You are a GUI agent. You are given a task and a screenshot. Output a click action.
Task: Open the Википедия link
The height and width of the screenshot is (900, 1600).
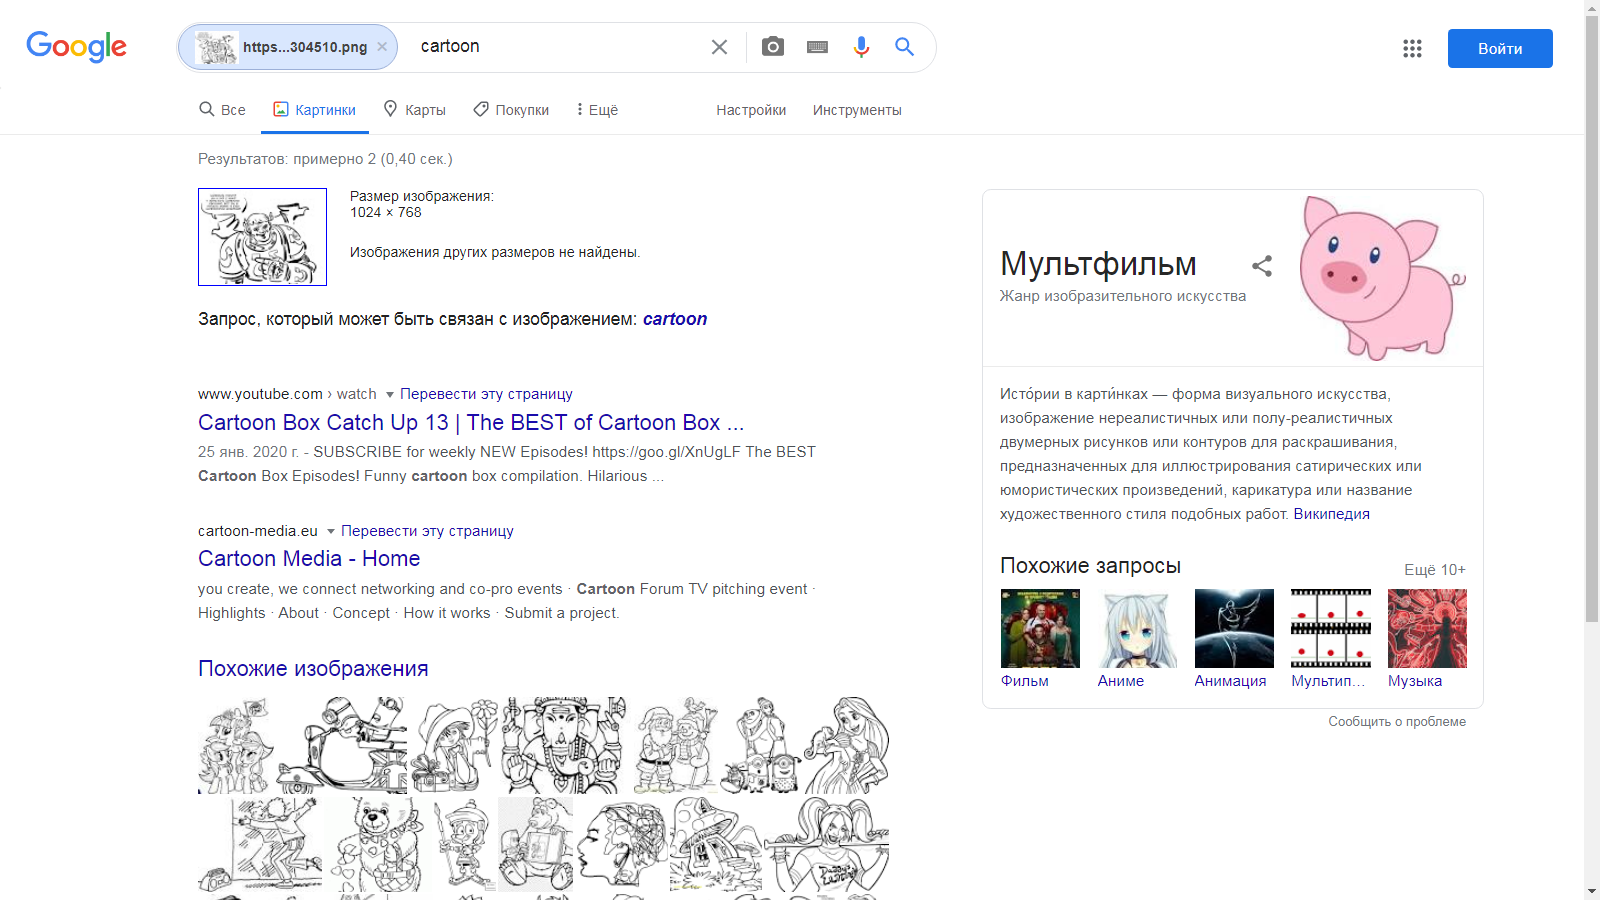pos(1332,514)
